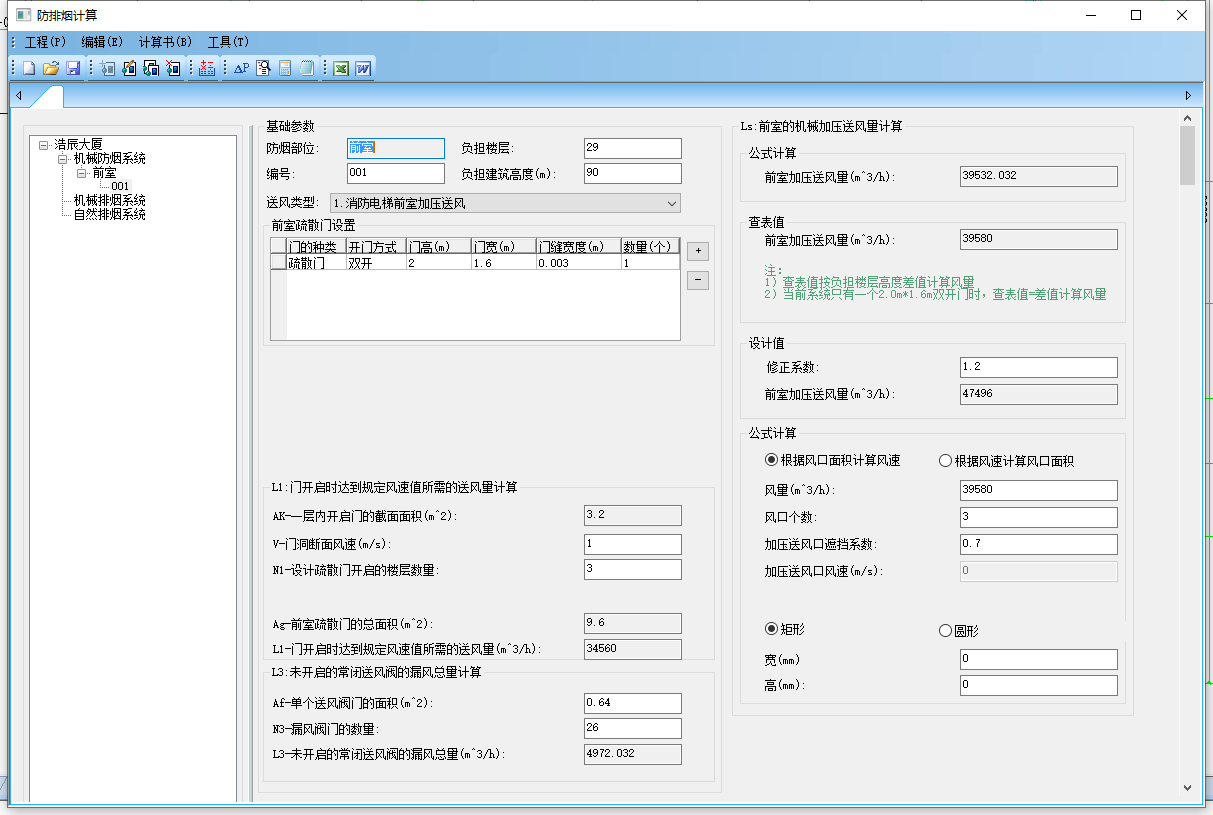Save the project using the toolbar icon
The width and height of the screenshot is (1213, 815).
coord(73,67)
